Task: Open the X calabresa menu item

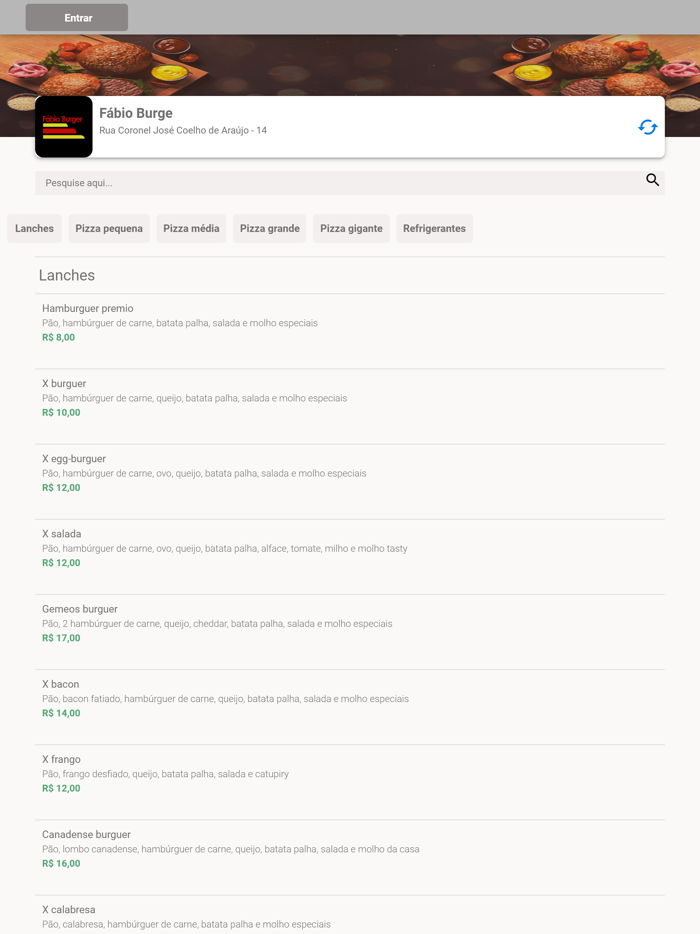Action: pos(350,915)
